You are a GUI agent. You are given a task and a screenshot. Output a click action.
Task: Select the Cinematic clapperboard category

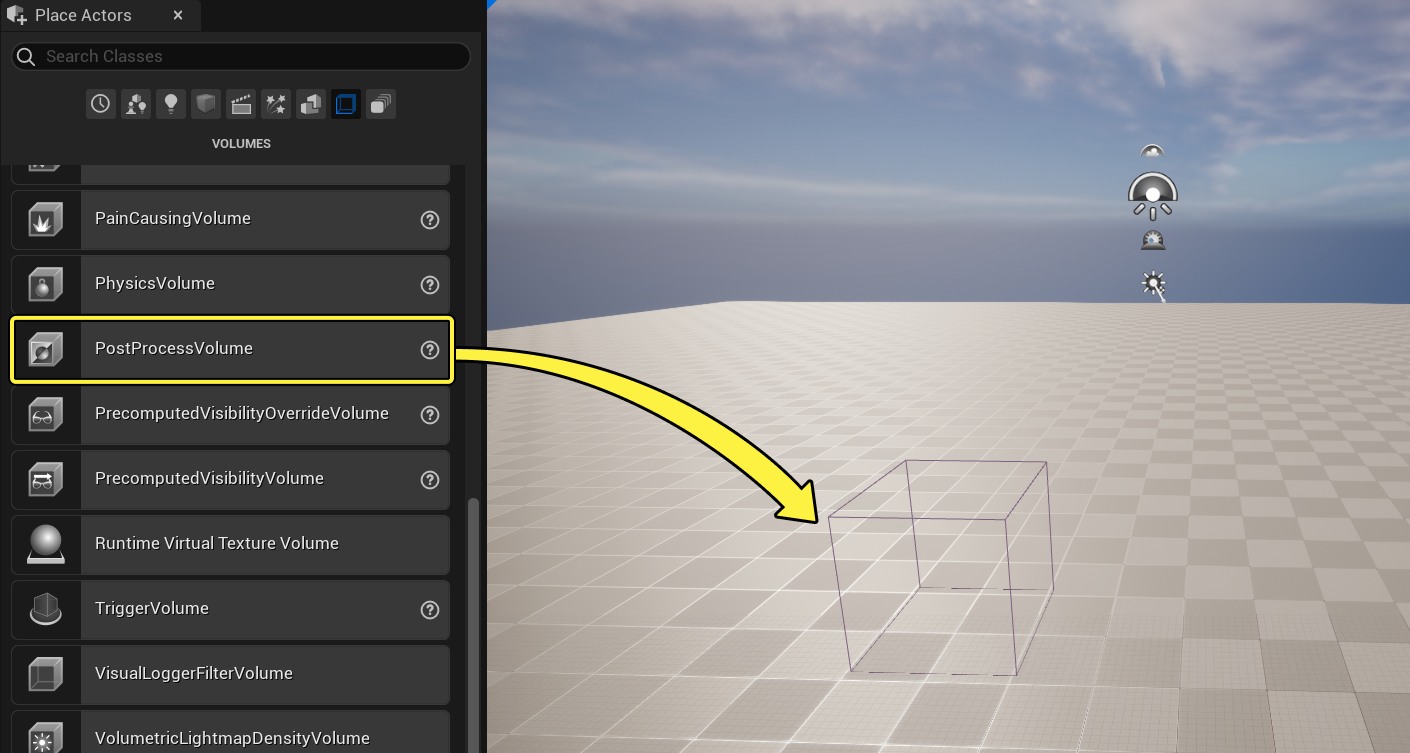coord(240,103)
